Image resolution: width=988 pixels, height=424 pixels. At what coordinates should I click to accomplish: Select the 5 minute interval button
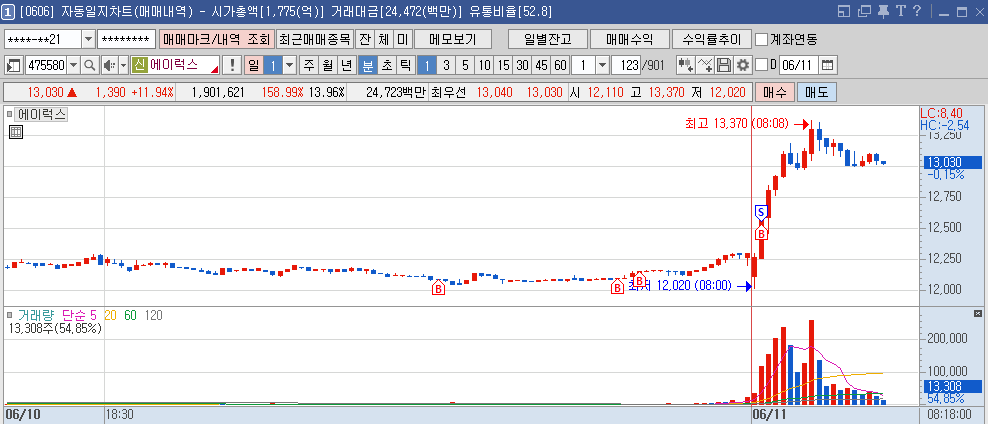pyautogui.click(x=465, y=65)
